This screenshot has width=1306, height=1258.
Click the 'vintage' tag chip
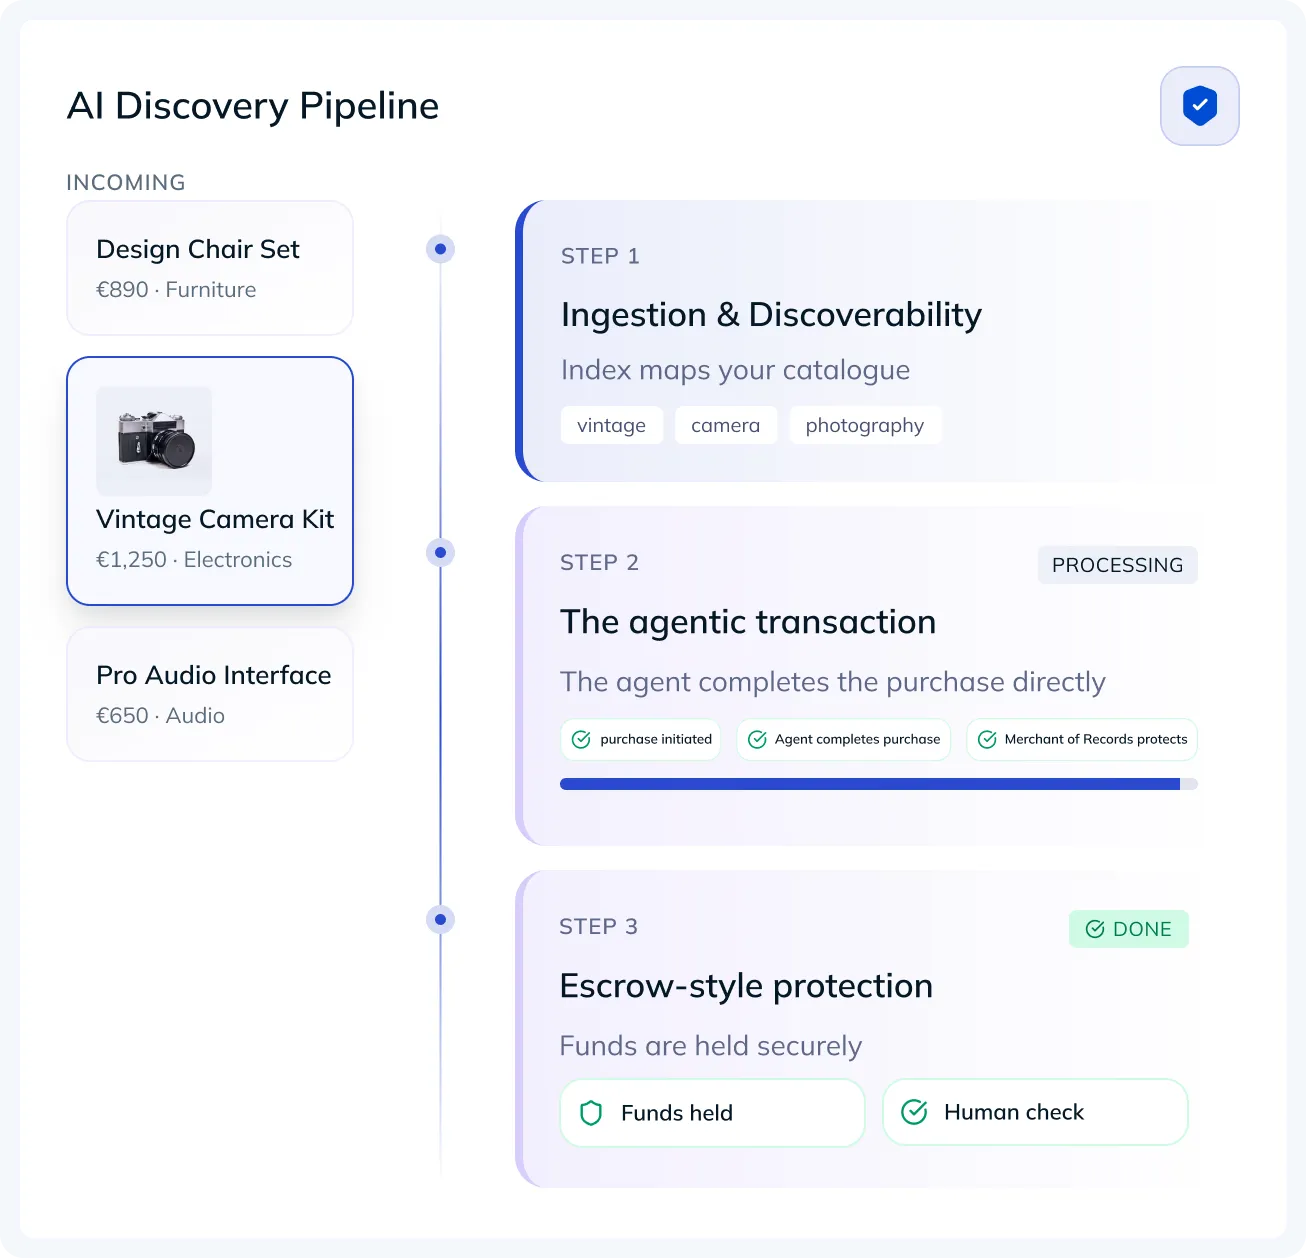(611, 425)
